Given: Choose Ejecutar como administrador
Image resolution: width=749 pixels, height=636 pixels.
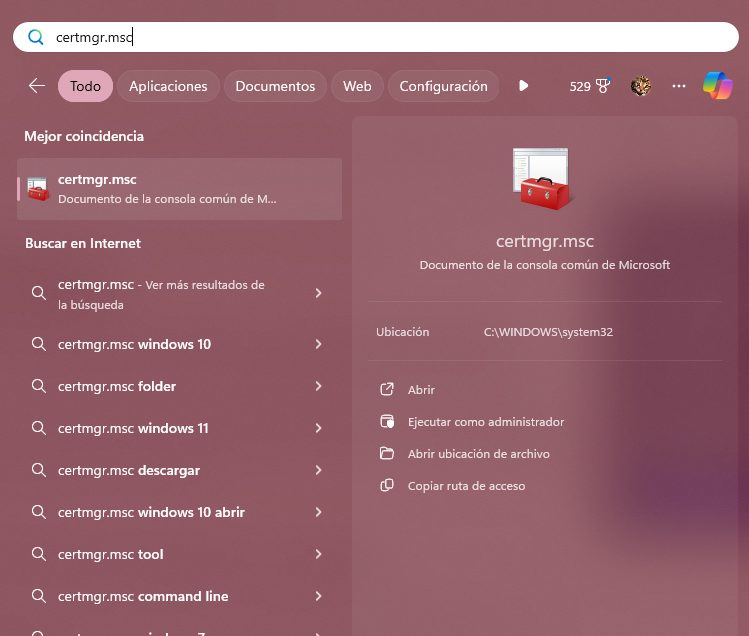Looking at the screenshot, I should (486, 422).
